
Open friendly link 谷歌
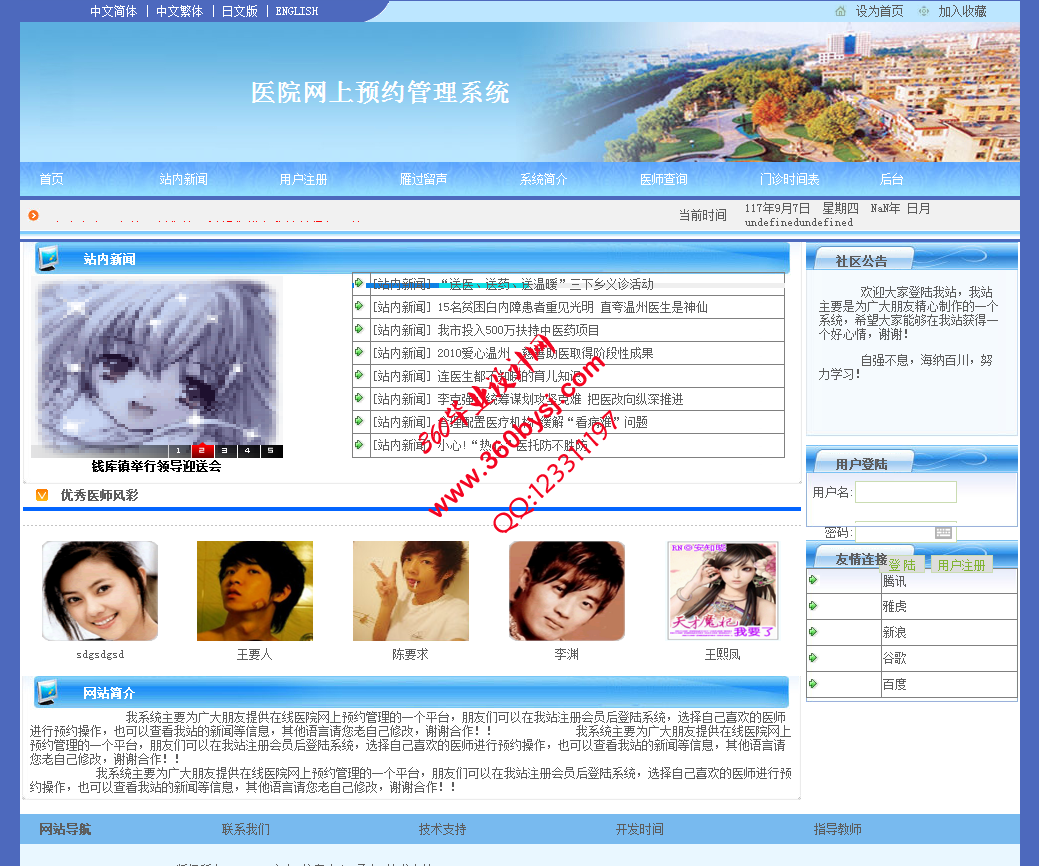[894, 658]
